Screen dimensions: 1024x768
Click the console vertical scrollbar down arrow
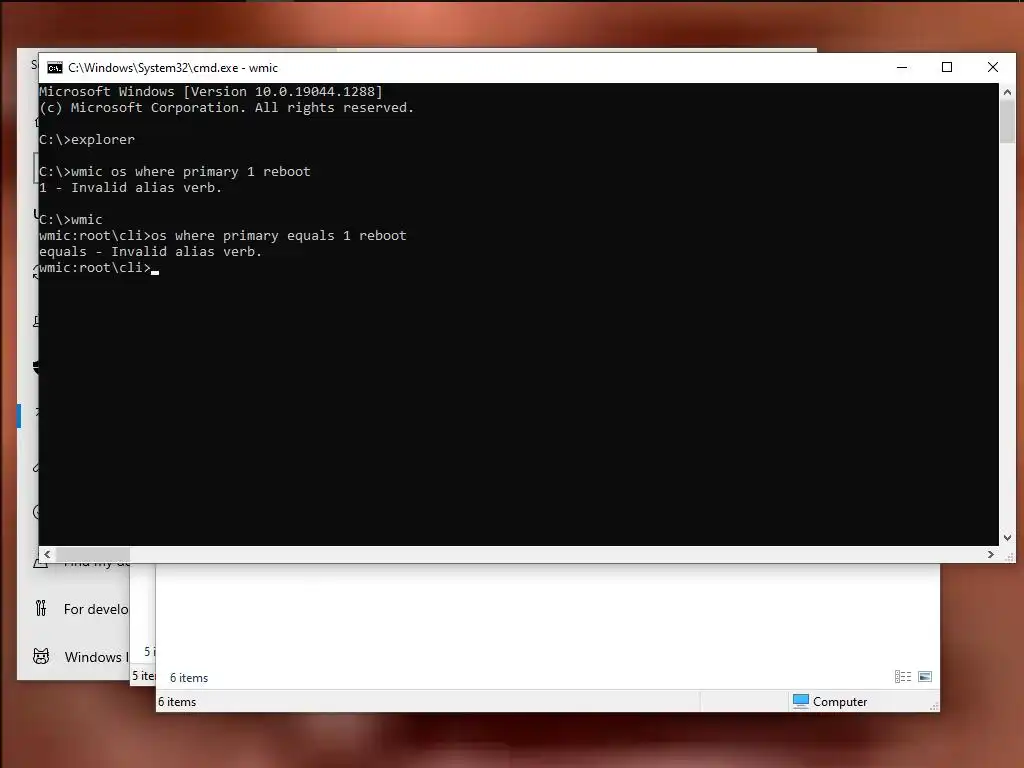click(1007, 538)
